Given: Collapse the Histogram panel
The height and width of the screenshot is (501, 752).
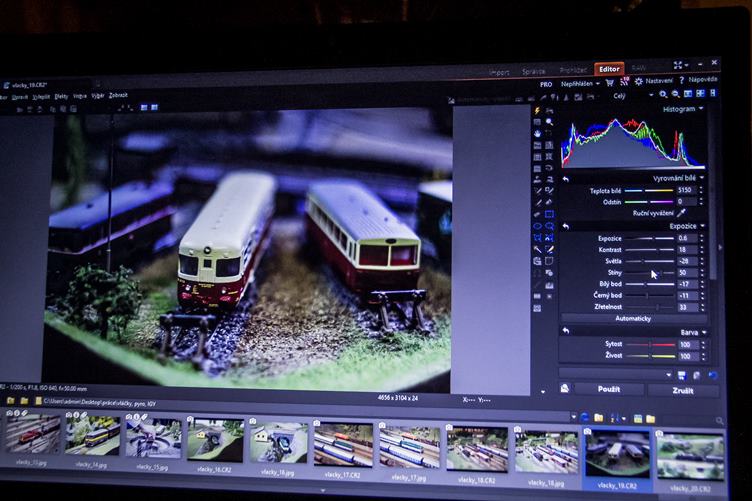Looking at the screenshot, I should click(x=701, y=109).
